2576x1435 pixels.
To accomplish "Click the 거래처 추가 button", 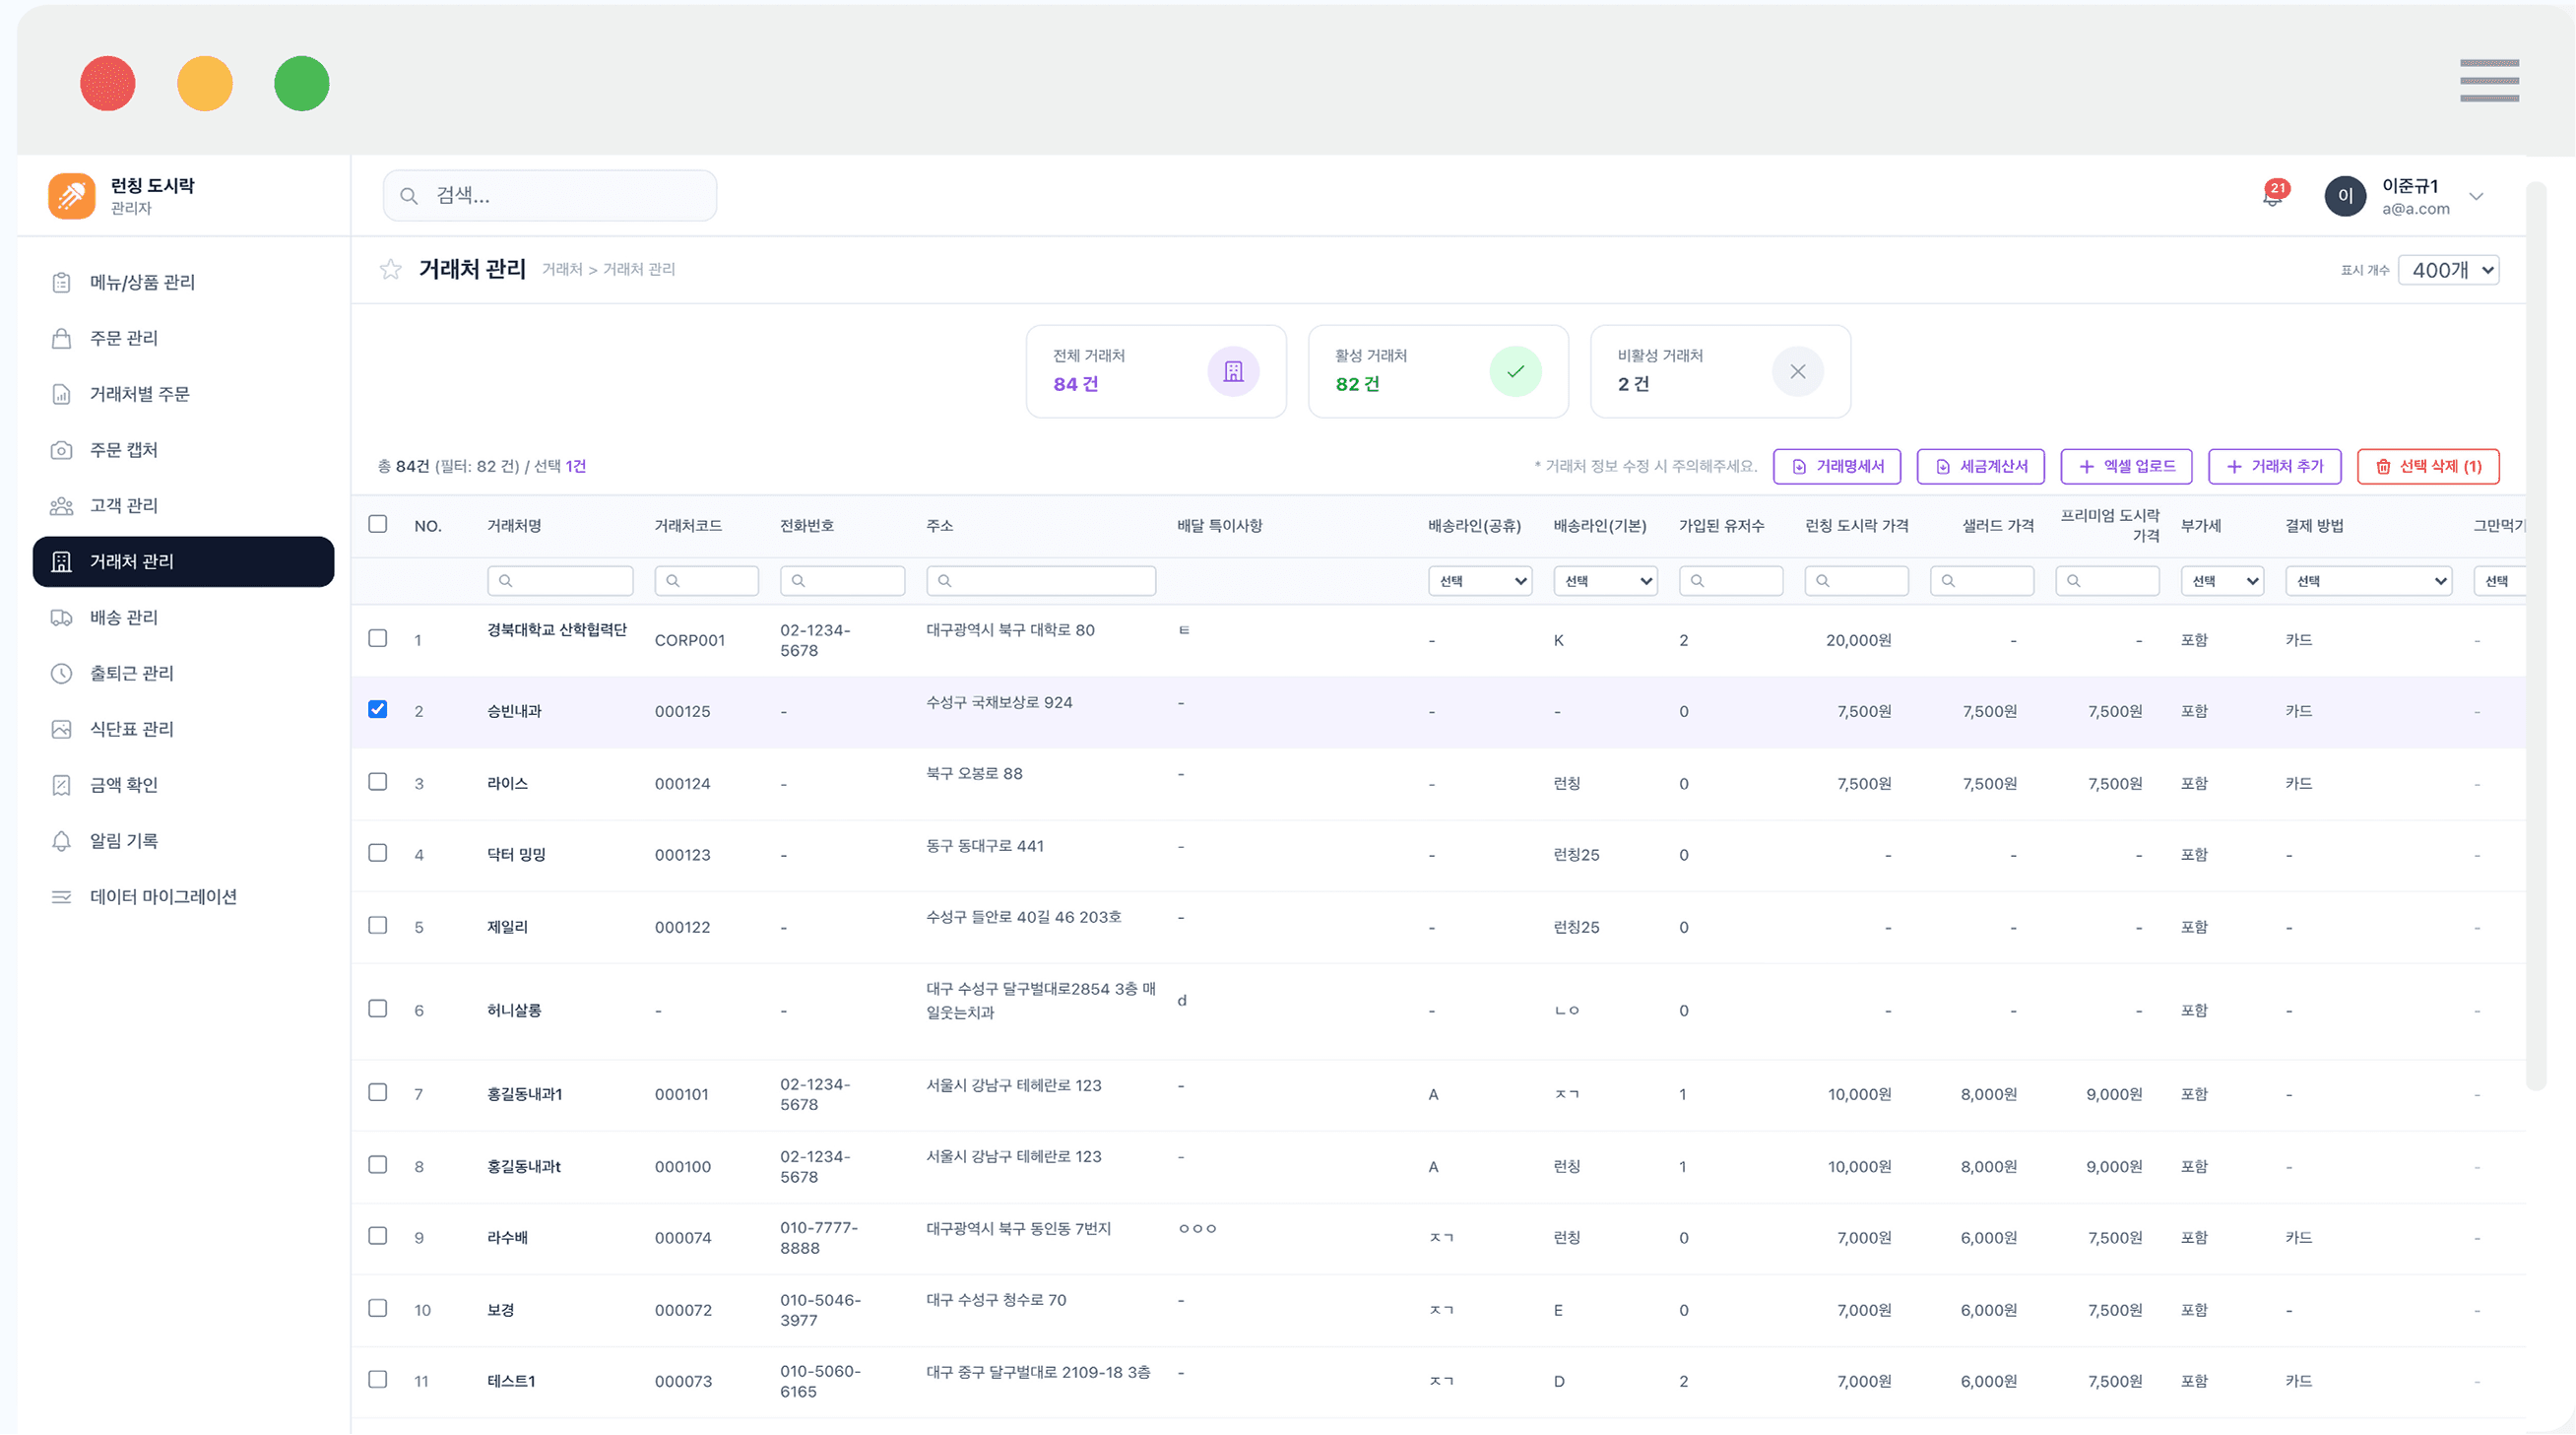I will [x=2274, y=467].
